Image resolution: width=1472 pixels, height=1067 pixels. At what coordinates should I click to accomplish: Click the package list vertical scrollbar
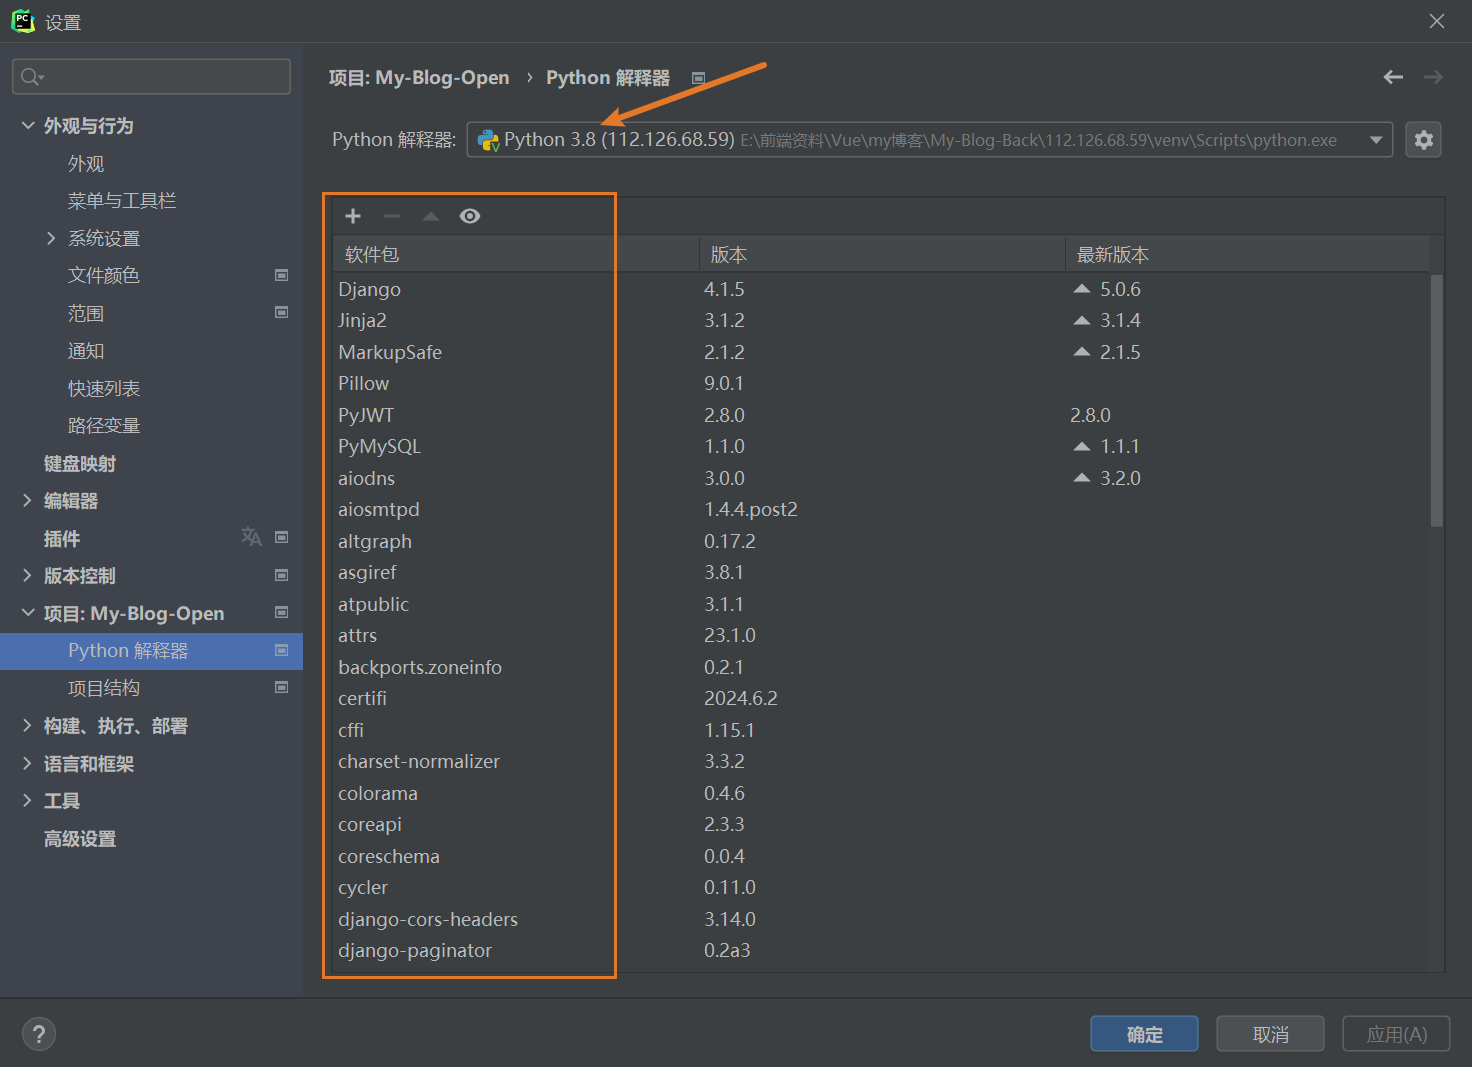click(1436, 400)
